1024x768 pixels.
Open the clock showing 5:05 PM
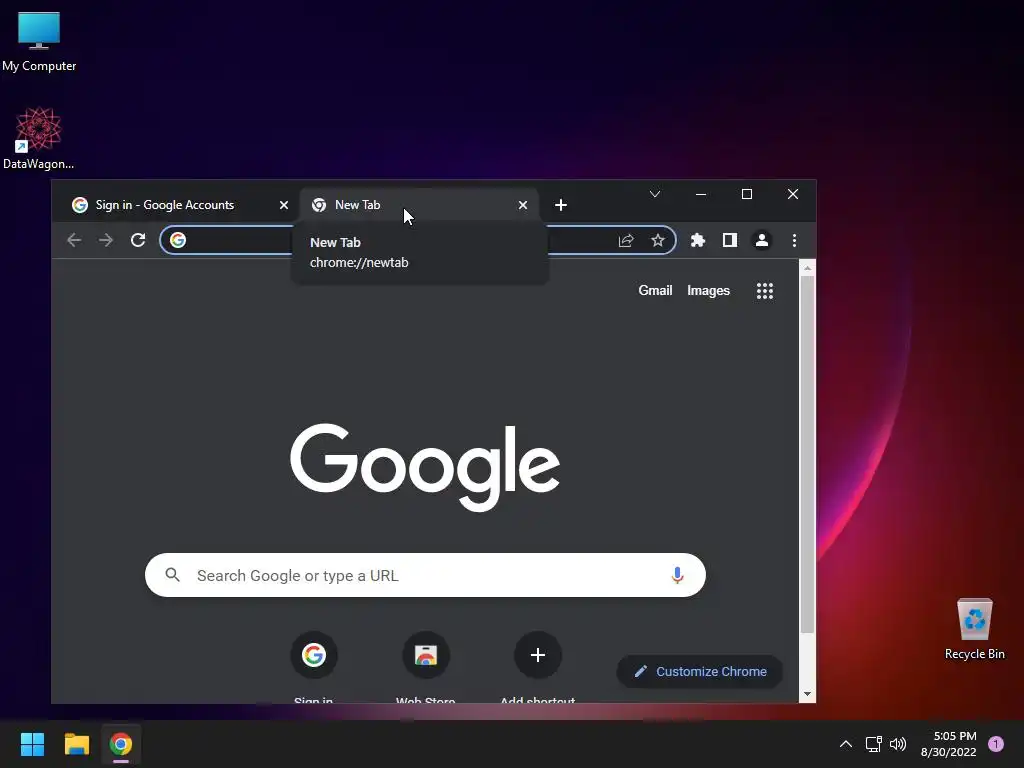tap(948, 744)
